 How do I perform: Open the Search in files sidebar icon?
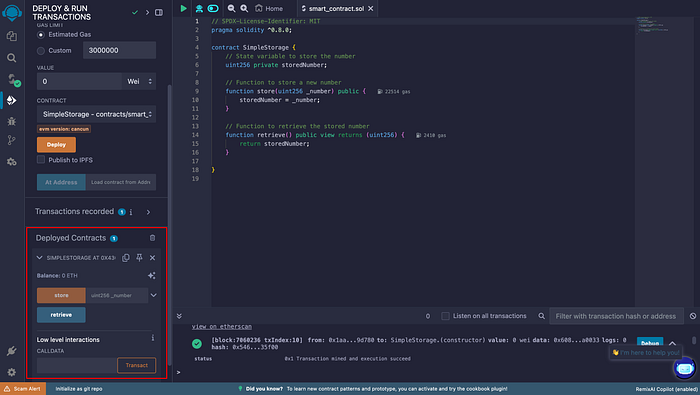point(12,58)
